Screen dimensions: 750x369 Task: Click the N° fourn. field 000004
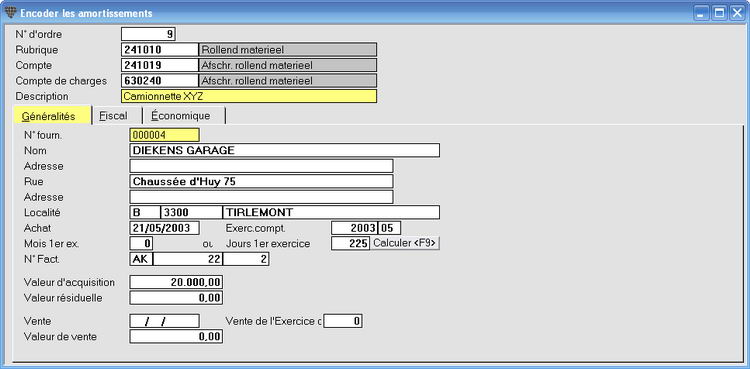pos(165,135)
